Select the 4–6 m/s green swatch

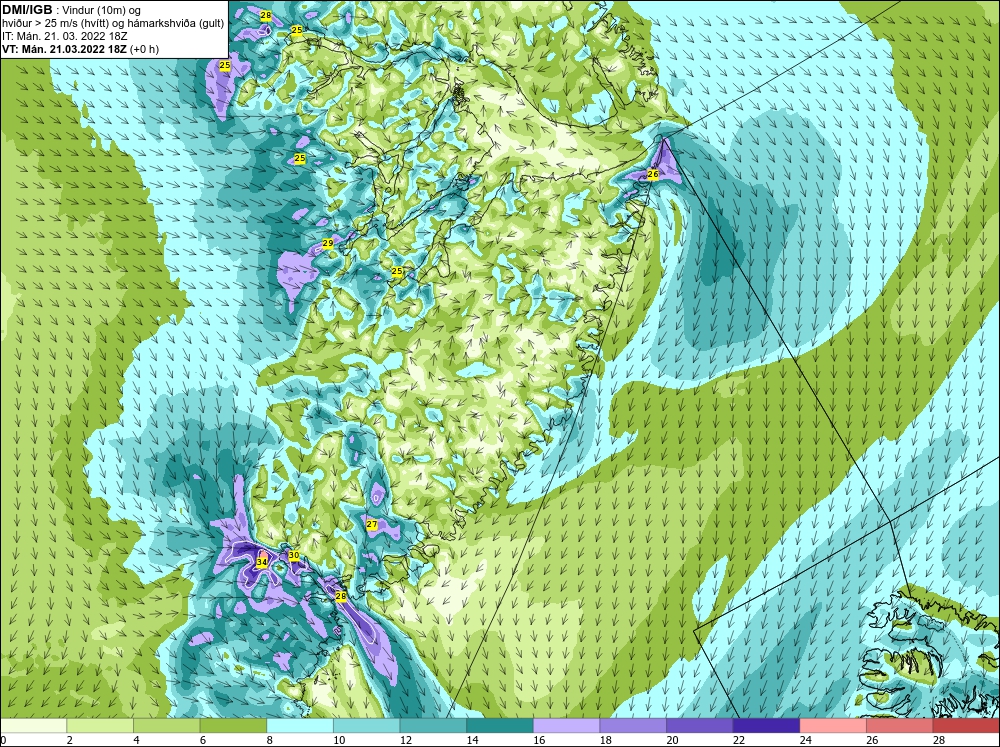(x=166, y=725)
